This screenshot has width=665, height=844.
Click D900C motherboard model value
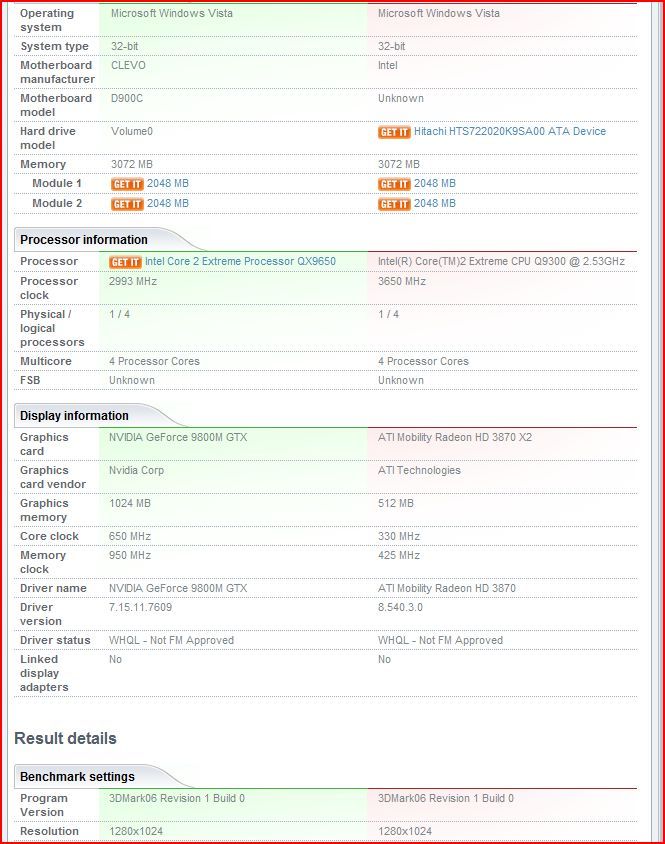click(127, 98)
